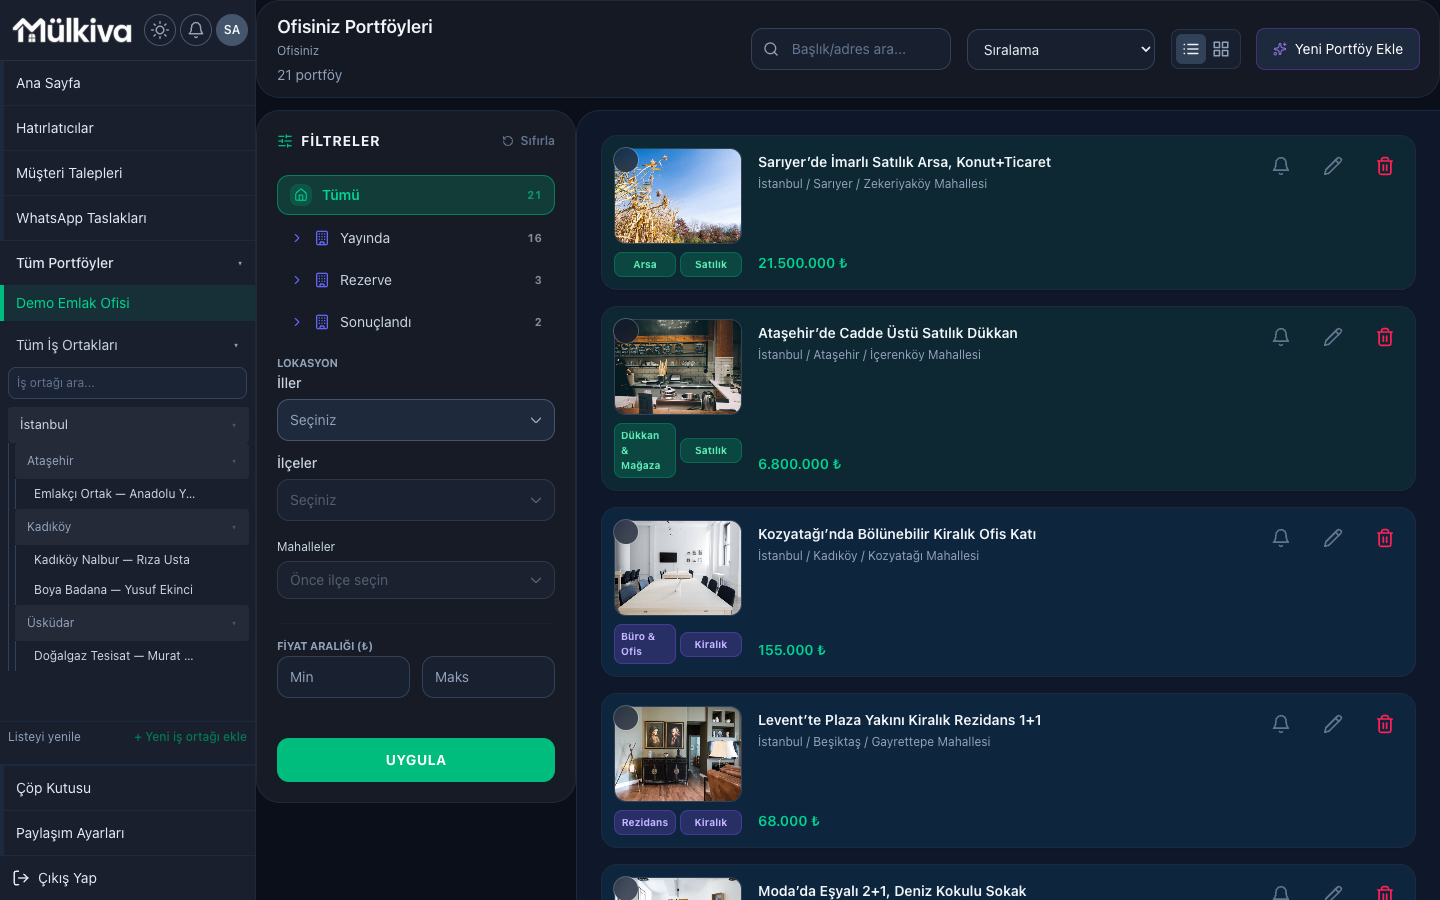The image size is (1440, 900).
Task: Open Paylaşım Ayarları
Action: pos(128,833)
